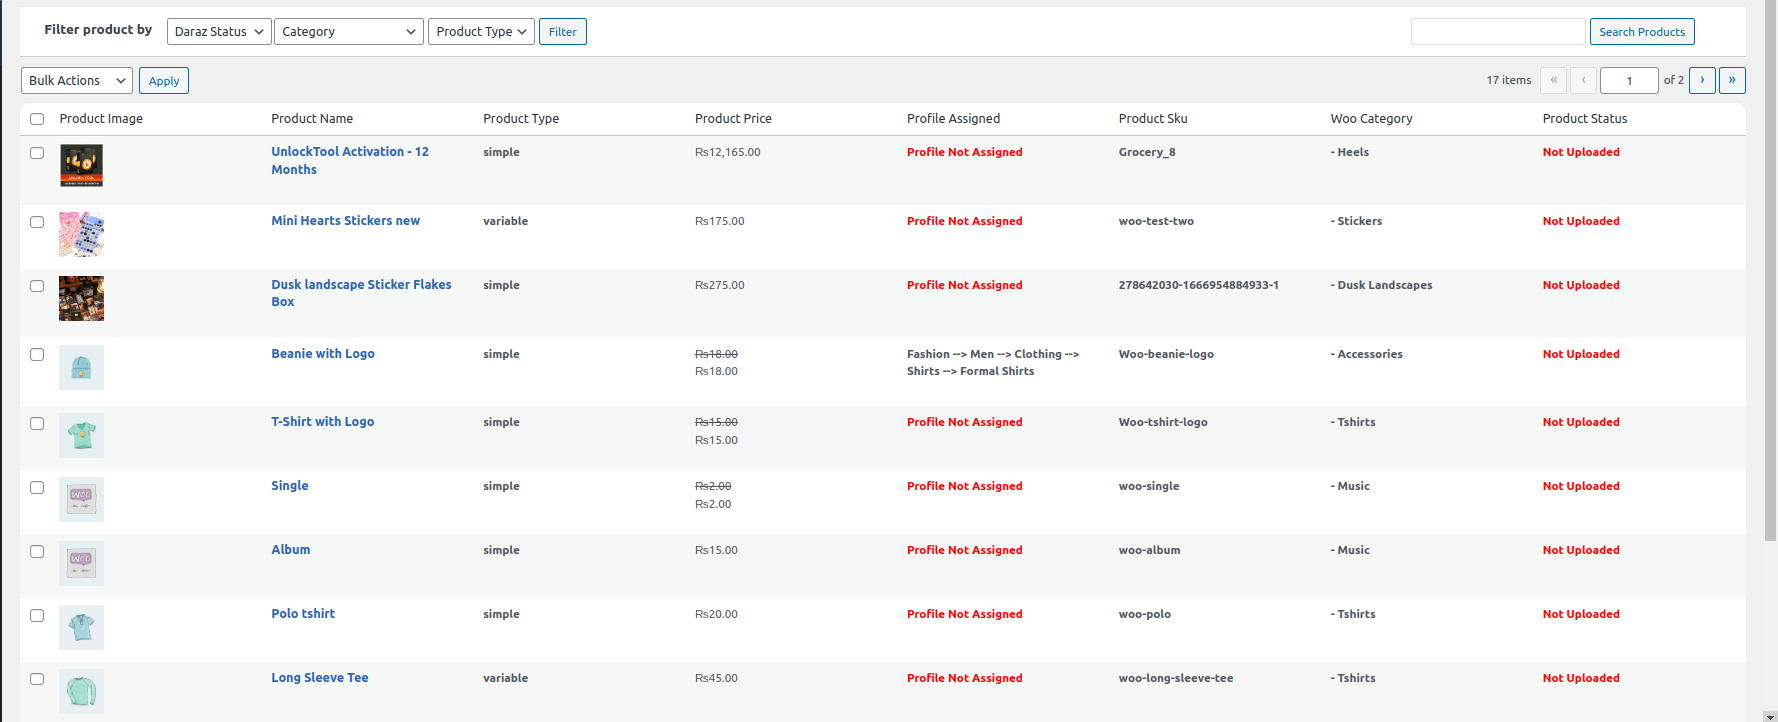Select the Album product checkbox

(37, 551)
